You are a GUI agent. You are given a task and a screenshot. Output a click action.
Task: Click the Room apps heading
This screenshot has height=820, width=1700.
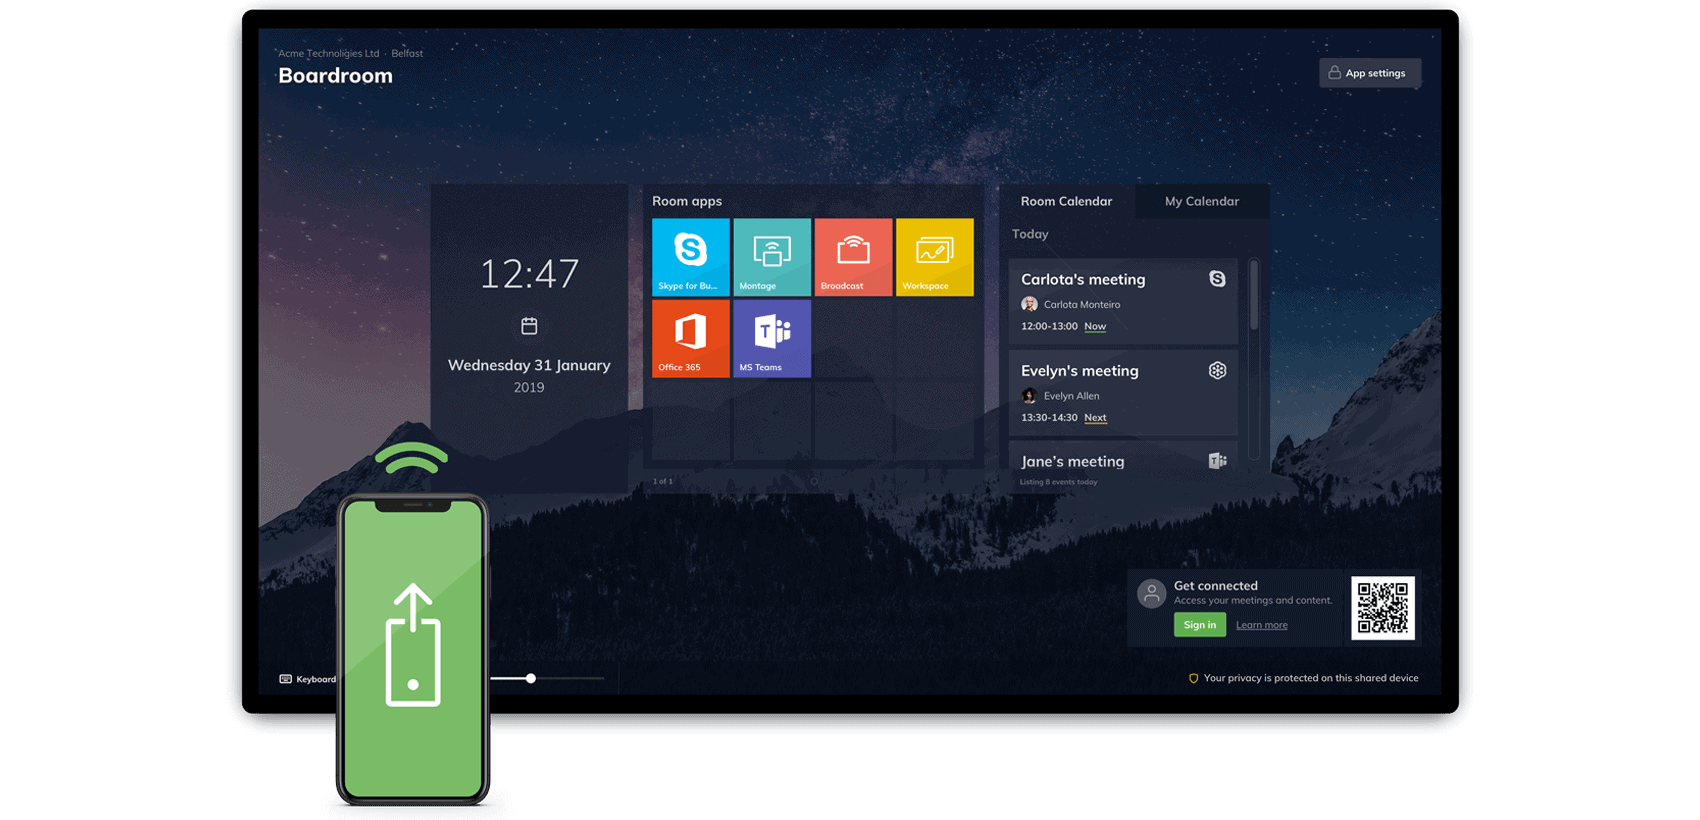687,201
